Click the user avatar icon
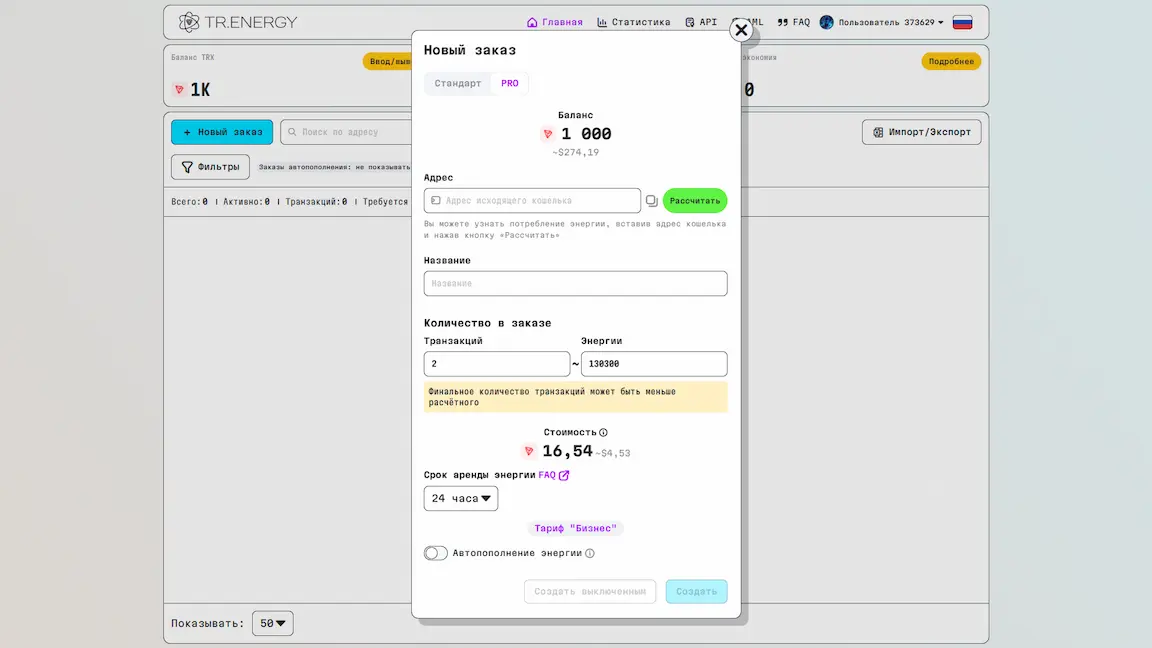 [827, 22]
